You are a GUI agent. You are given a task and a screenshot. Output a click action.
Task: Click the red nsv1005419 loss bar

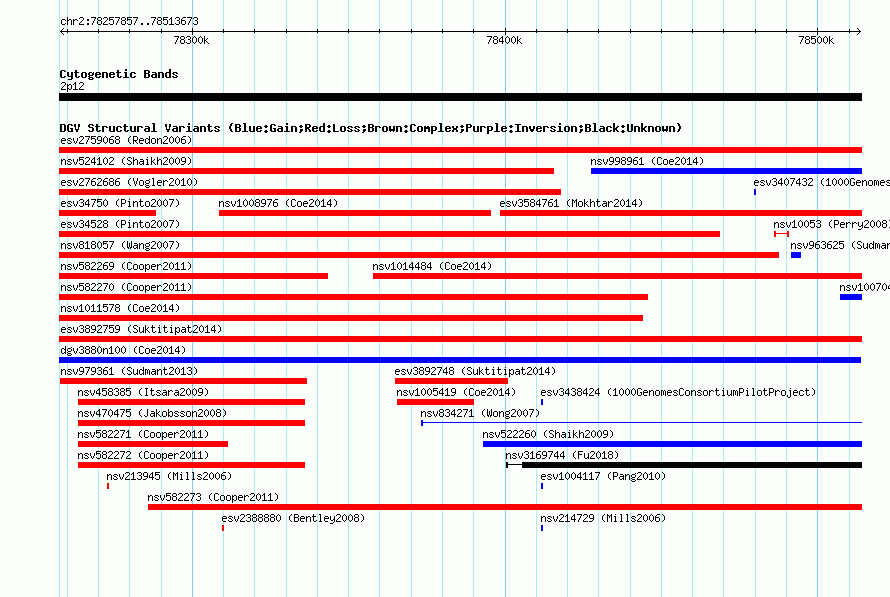(x=435, y=402)
